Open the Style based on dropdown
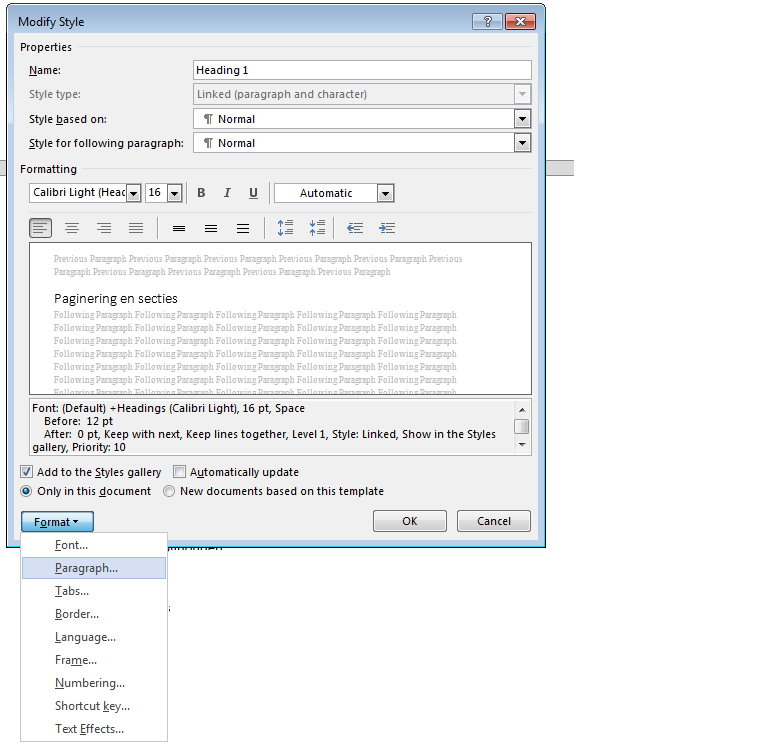Viewport: 768px width, 744px height. (x=521, y=119)
